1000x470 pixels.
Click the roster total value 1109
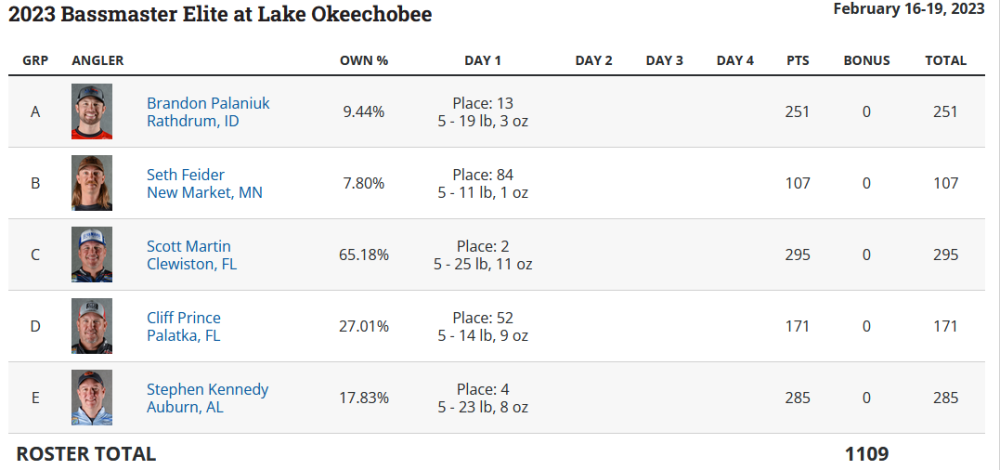(867, 454)
